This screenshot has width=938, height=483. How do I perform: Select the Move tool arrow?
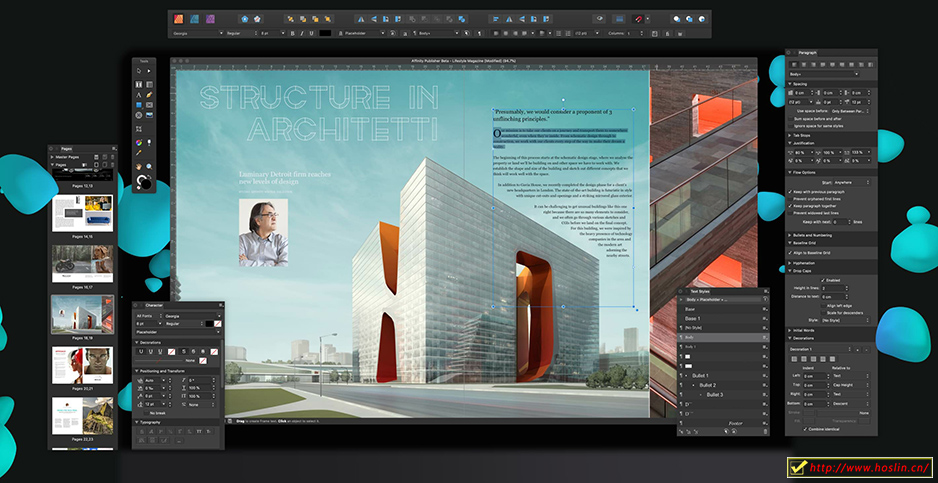(139, 71)
